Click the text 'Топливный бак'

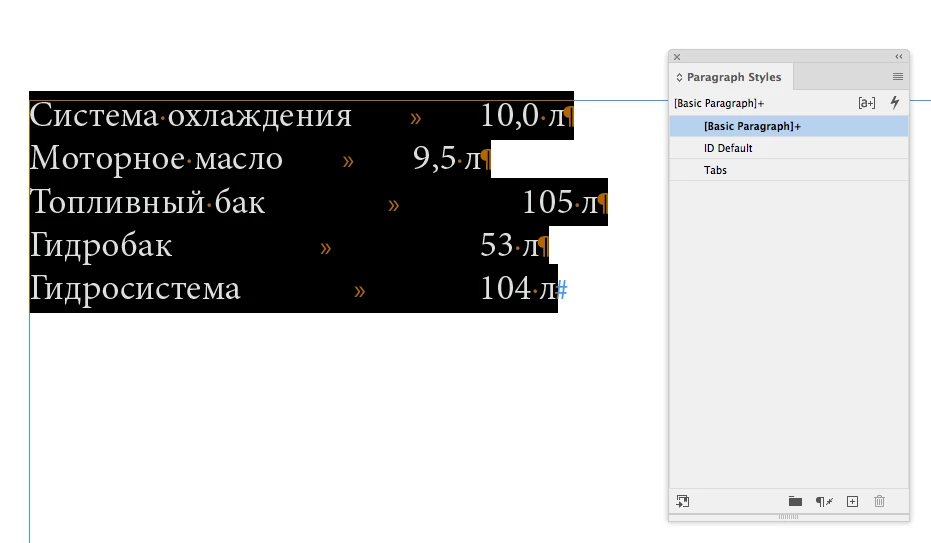click(x=147, y=202)
